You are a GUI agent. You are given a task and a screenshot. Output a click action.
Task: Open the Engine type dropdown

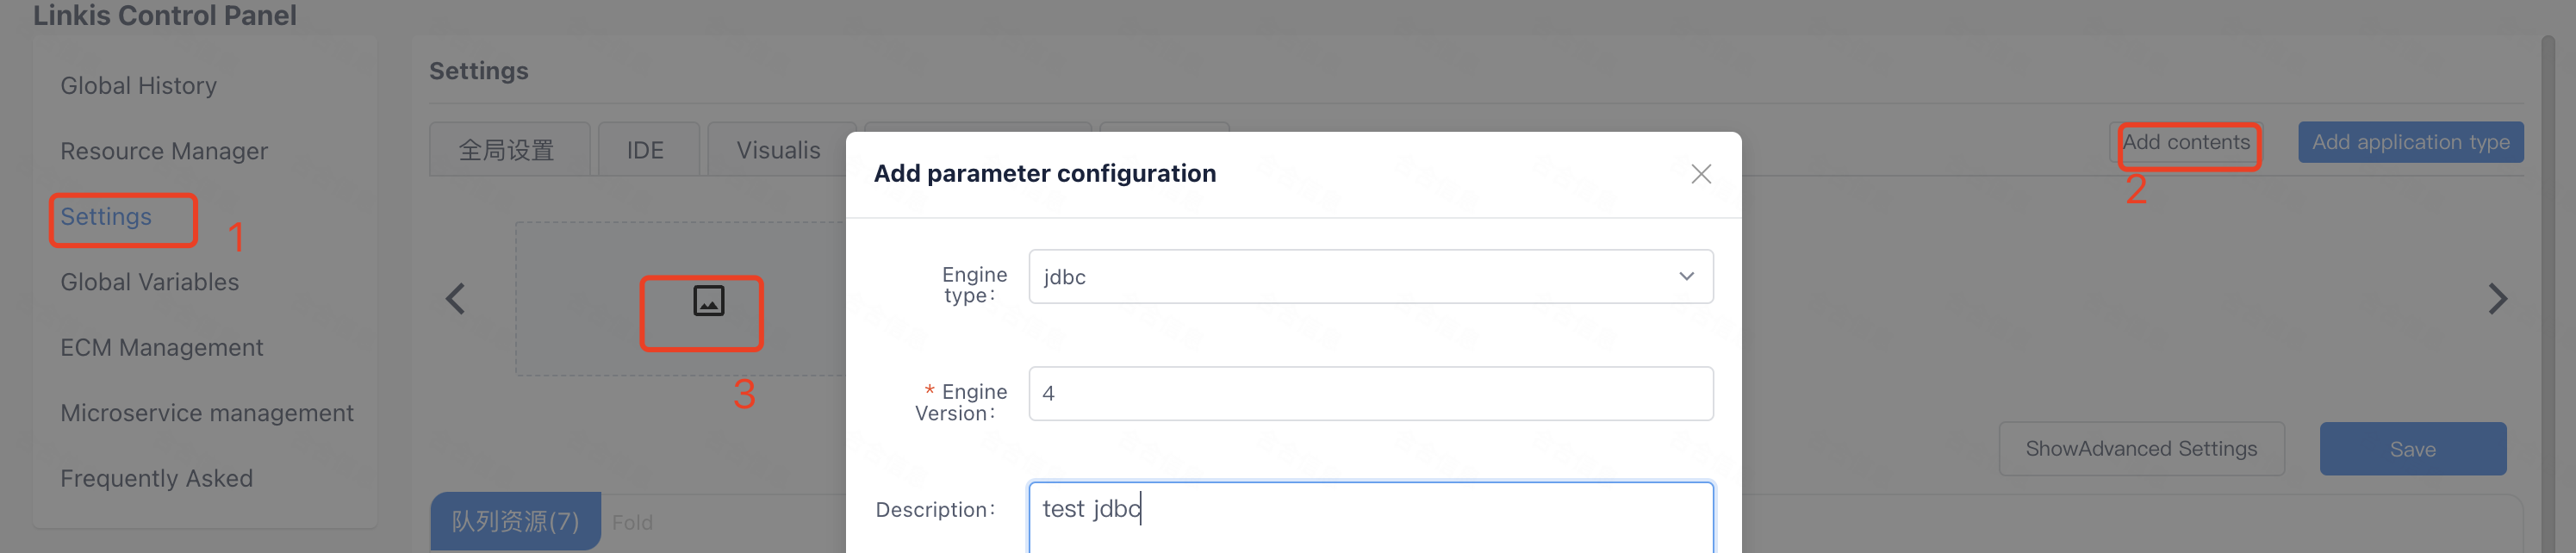[x=1370, y=276]
